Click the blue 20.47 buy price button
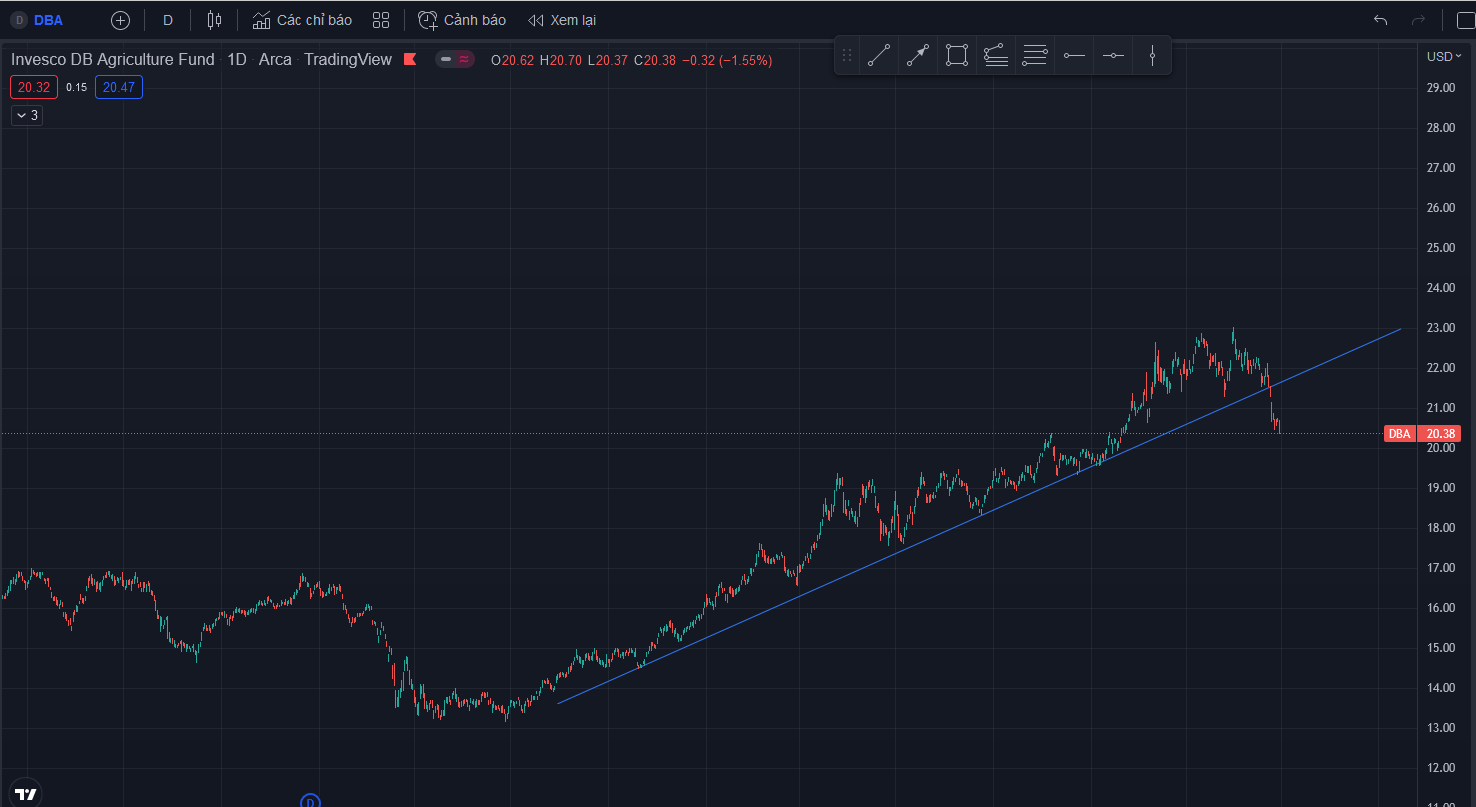Viewport: 1476px width, 807px height. pyautogui.click(x=119, y=88)
